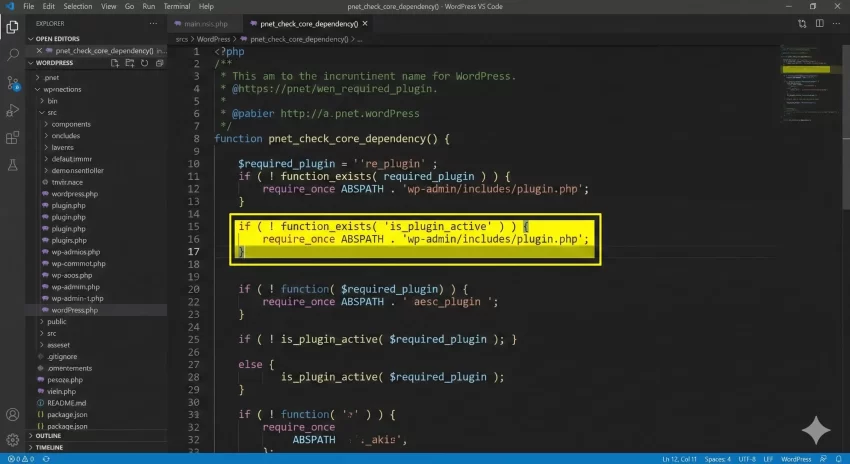
Task: Click srcs breadcrumb in editor path
Action: click(182, 39)
